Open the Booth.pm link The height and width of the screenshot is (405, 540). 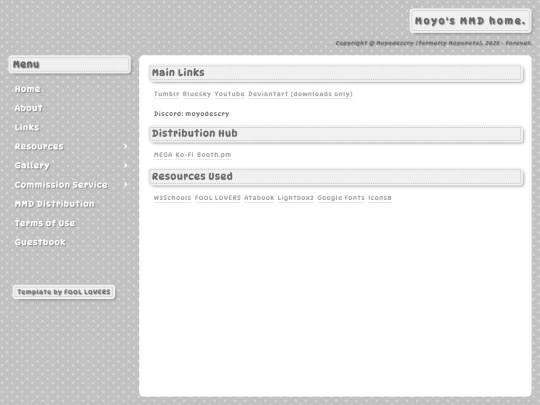click(214, 155)
